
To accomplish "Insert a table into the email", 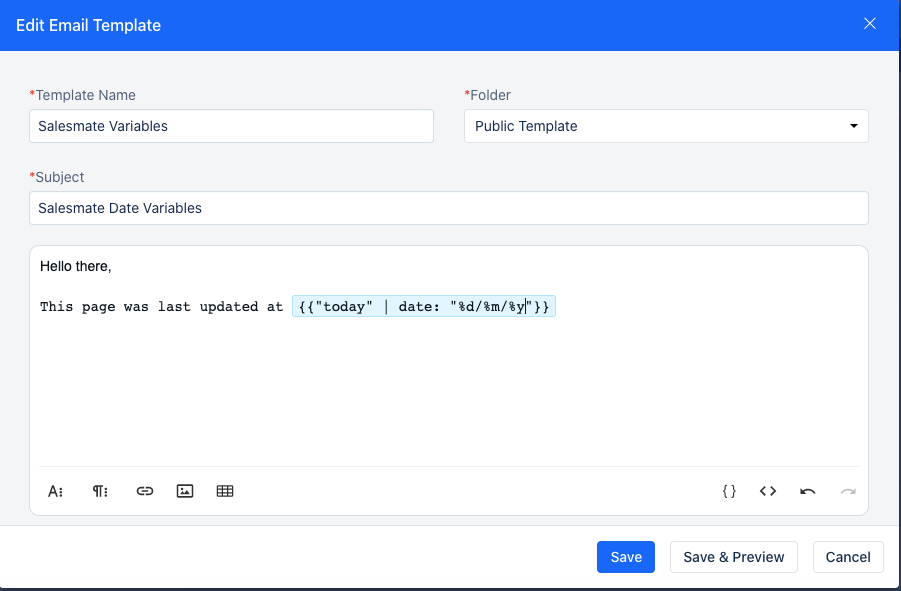I will [x=224, y=490].
